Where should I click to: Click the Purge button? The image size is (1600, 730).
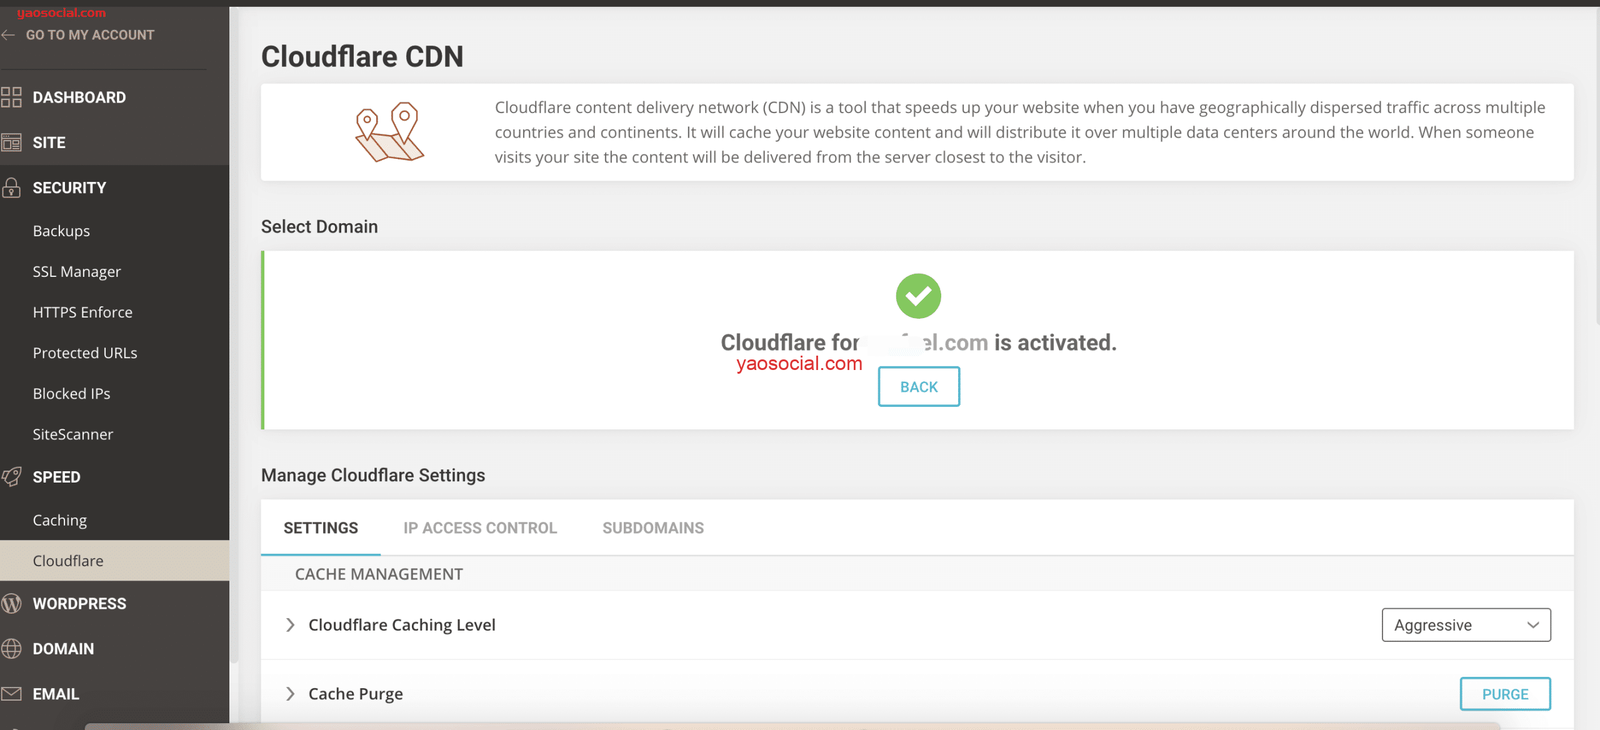point(1504,694)
